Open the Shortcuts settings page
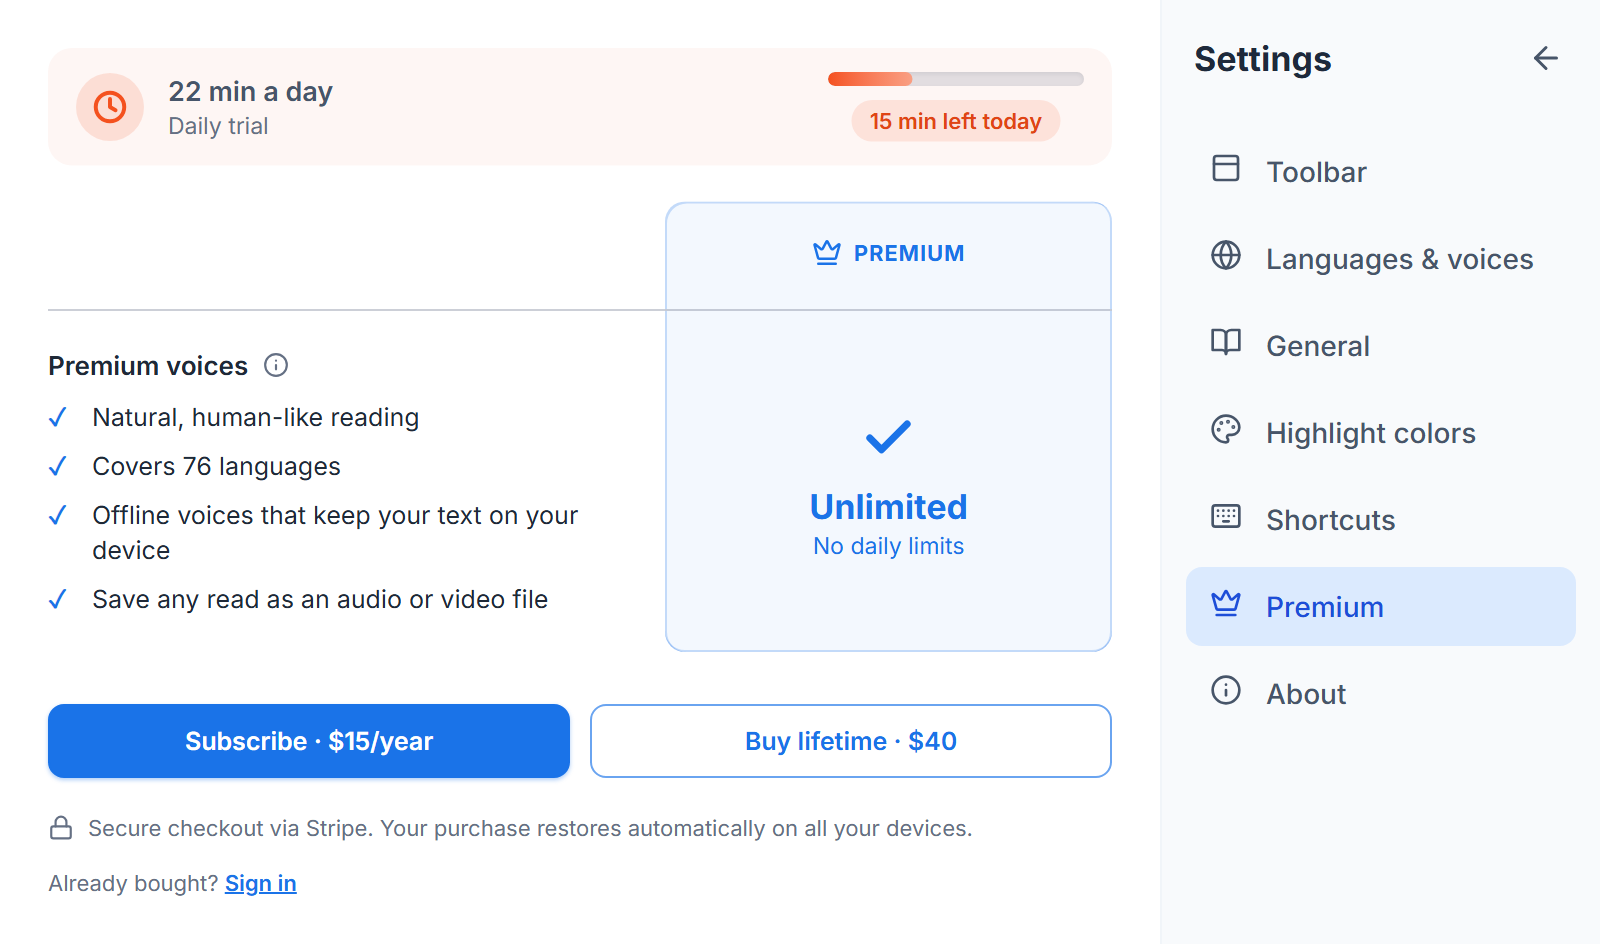The height and width of the screenshot is (945, 1600). 1381,520
